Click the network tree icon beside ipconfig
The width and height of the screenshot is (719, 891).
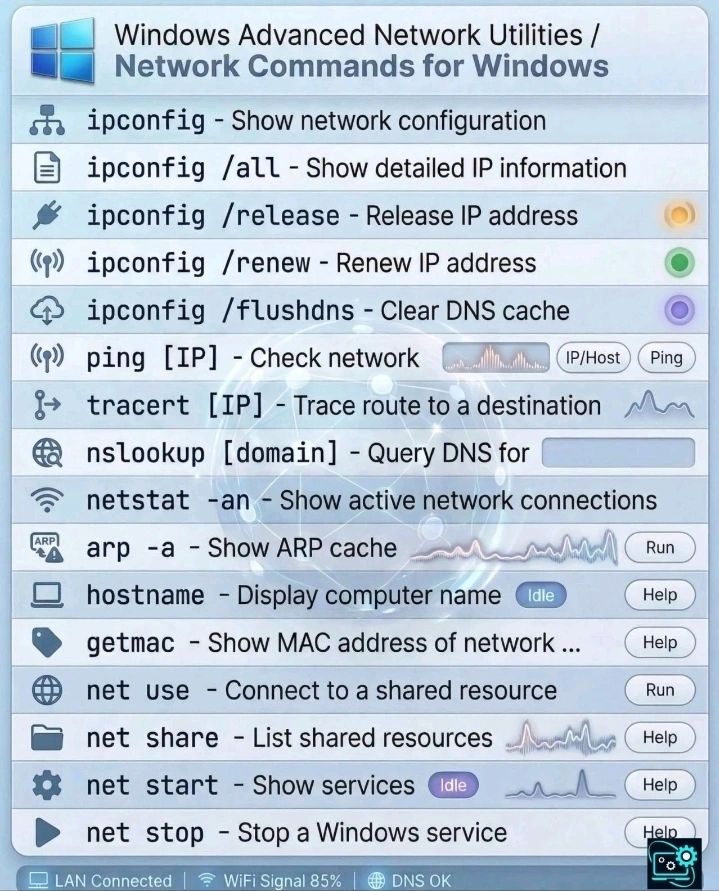[47, 120]
